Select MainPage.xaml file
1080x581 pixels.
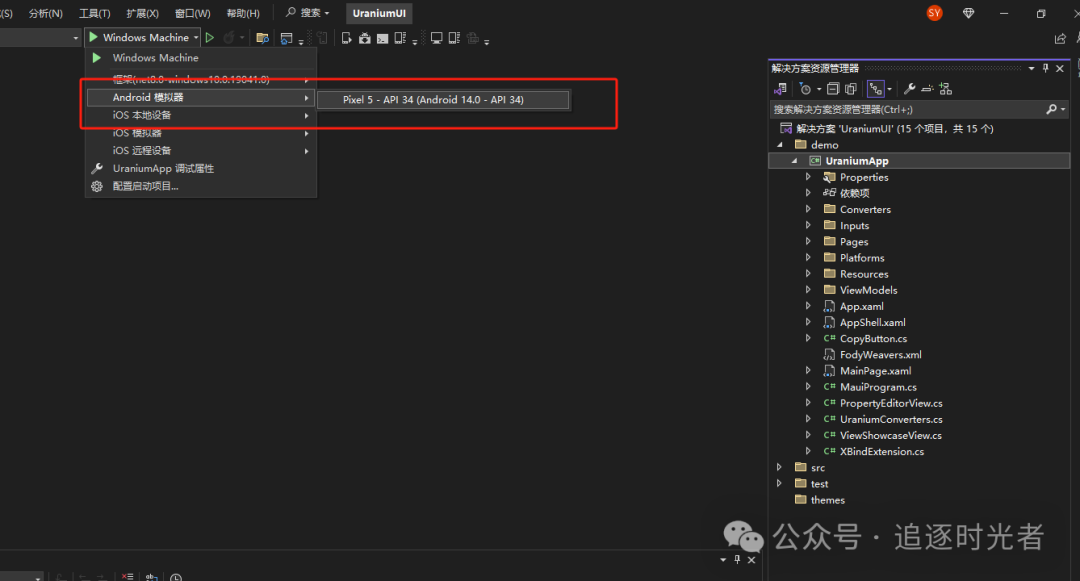point(875,370)
